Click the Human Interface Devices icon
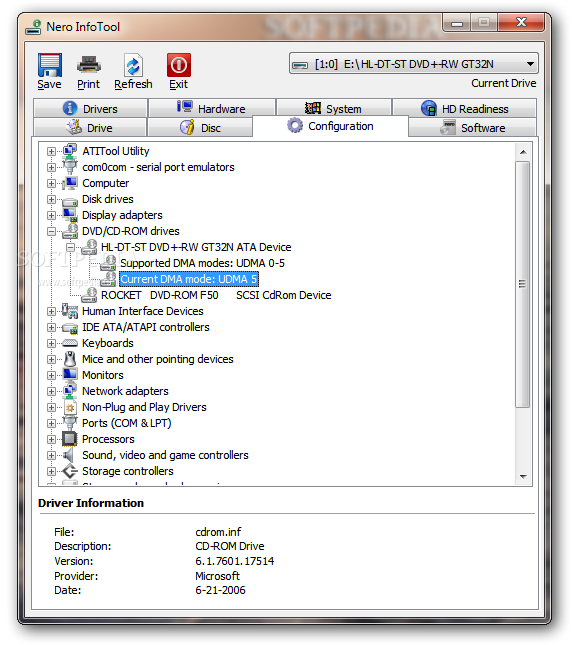Screen dimensions: 572x645 coord(70,311)
